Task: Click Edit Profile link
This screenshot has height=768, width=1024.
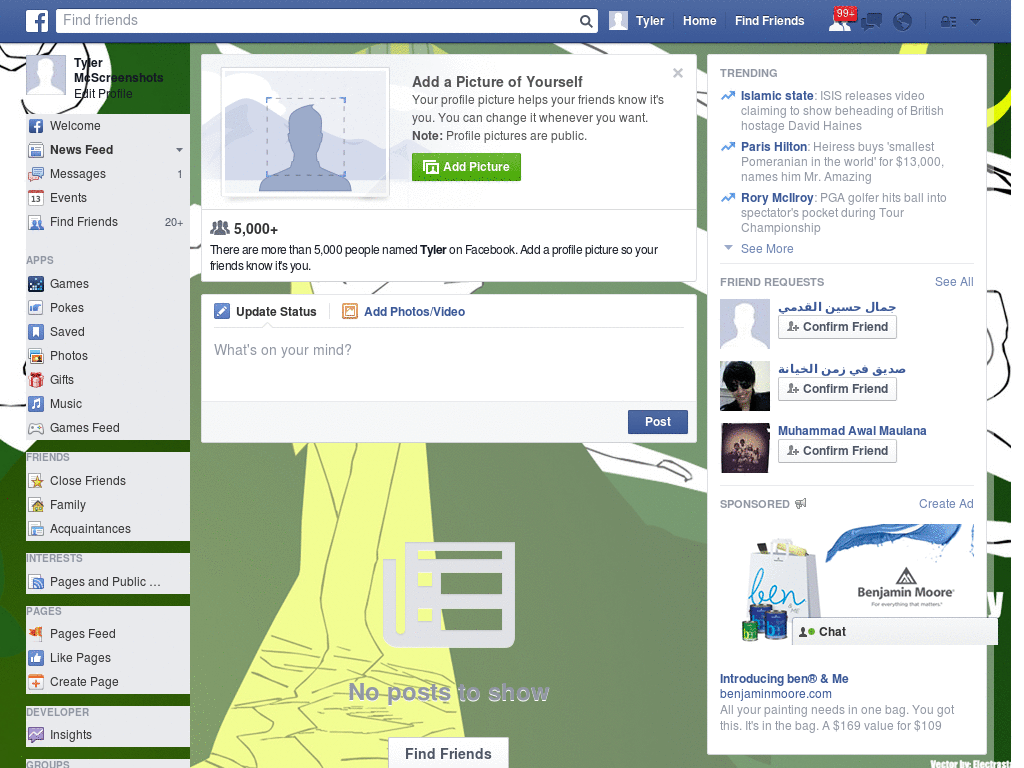Action: pos(103,93)
